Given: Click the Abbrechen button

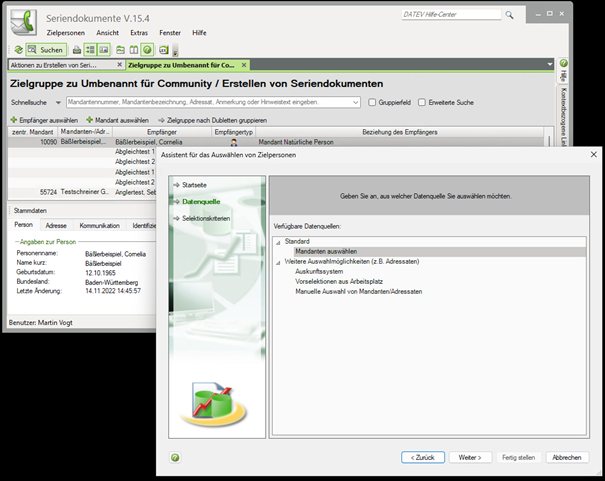Looking at the screenshot, I should tap(566, 457).
